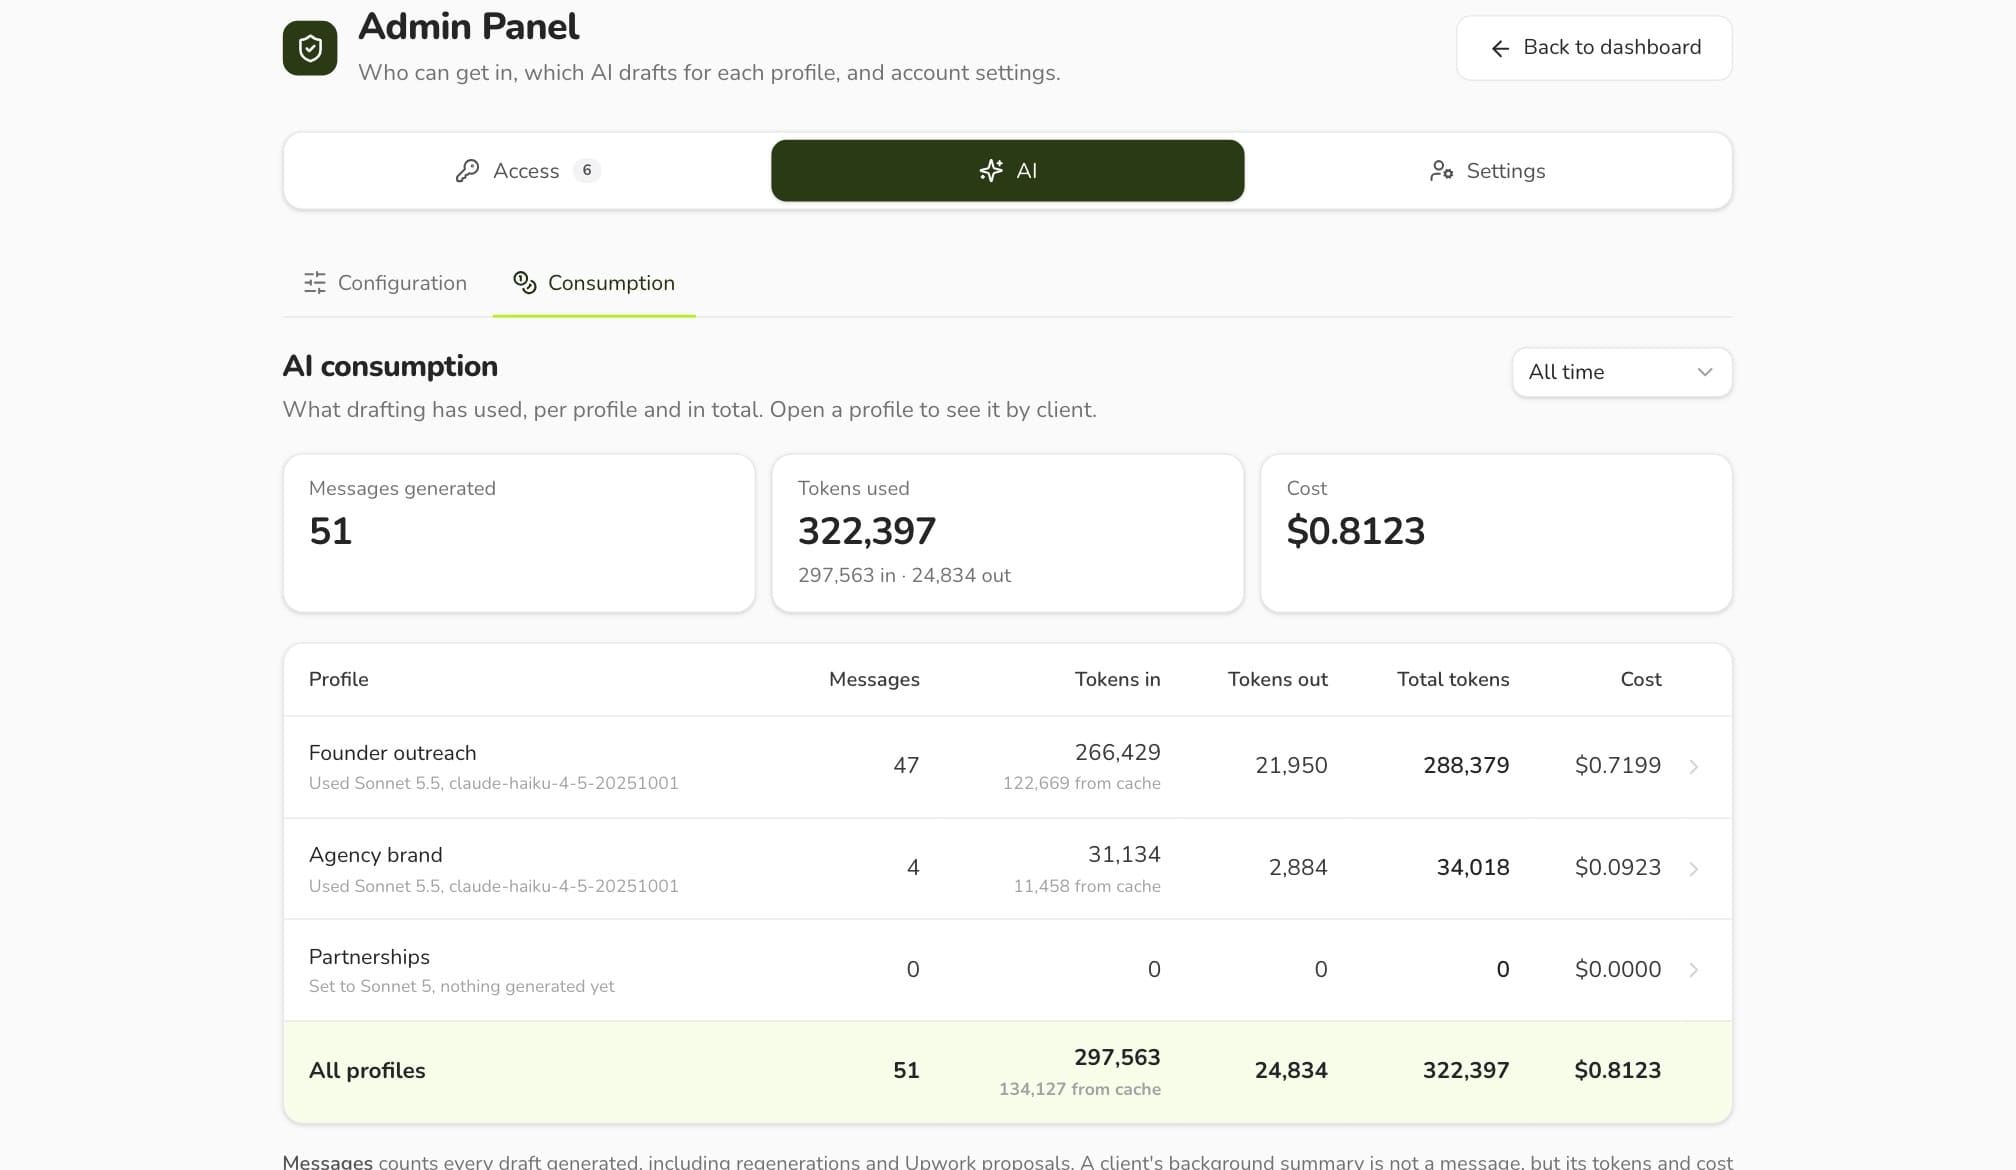
Task: Click the Access count badge showing 6
Action: (x=587, y=170)
